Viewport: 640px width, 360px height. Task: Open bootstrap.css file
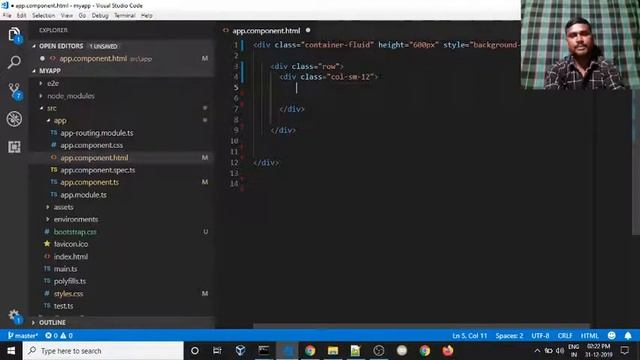[x=75, y=231]
